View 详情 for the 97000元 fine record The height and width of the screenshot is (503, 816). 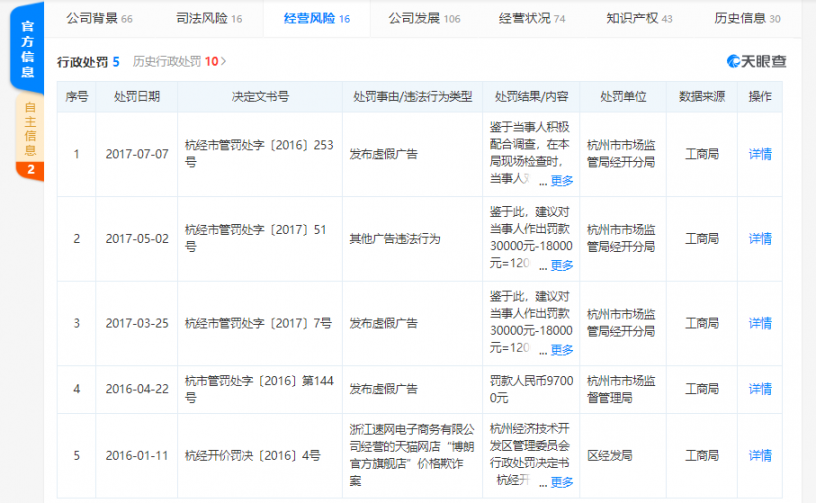click(x=760, y=389)
